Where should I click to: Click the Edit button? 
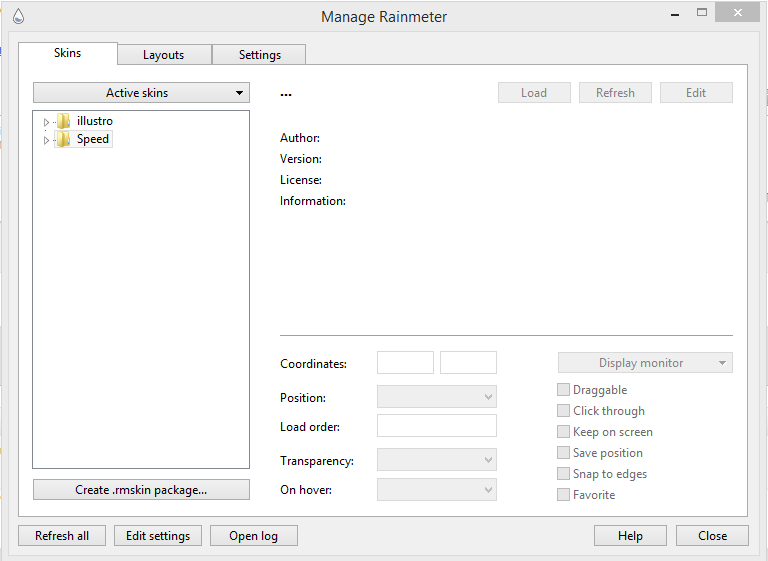pyautogui.click(x=696, y=93)
